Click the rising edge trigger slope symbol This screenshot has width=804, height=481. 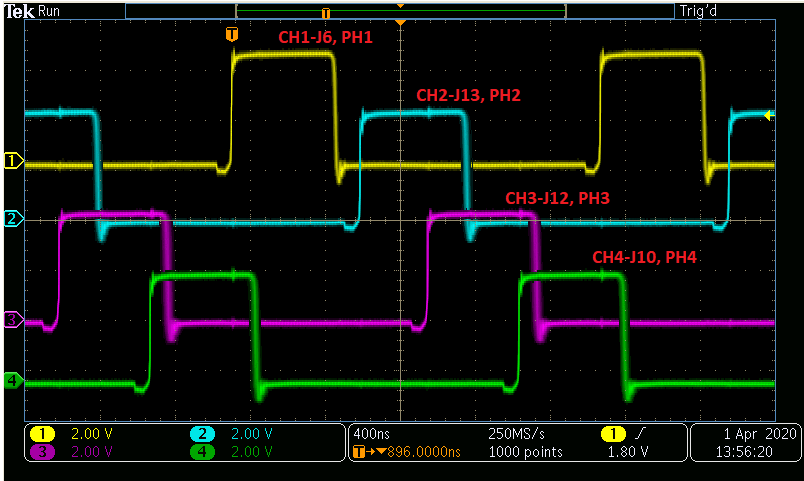pyautogui.click(x=639, y=434)
